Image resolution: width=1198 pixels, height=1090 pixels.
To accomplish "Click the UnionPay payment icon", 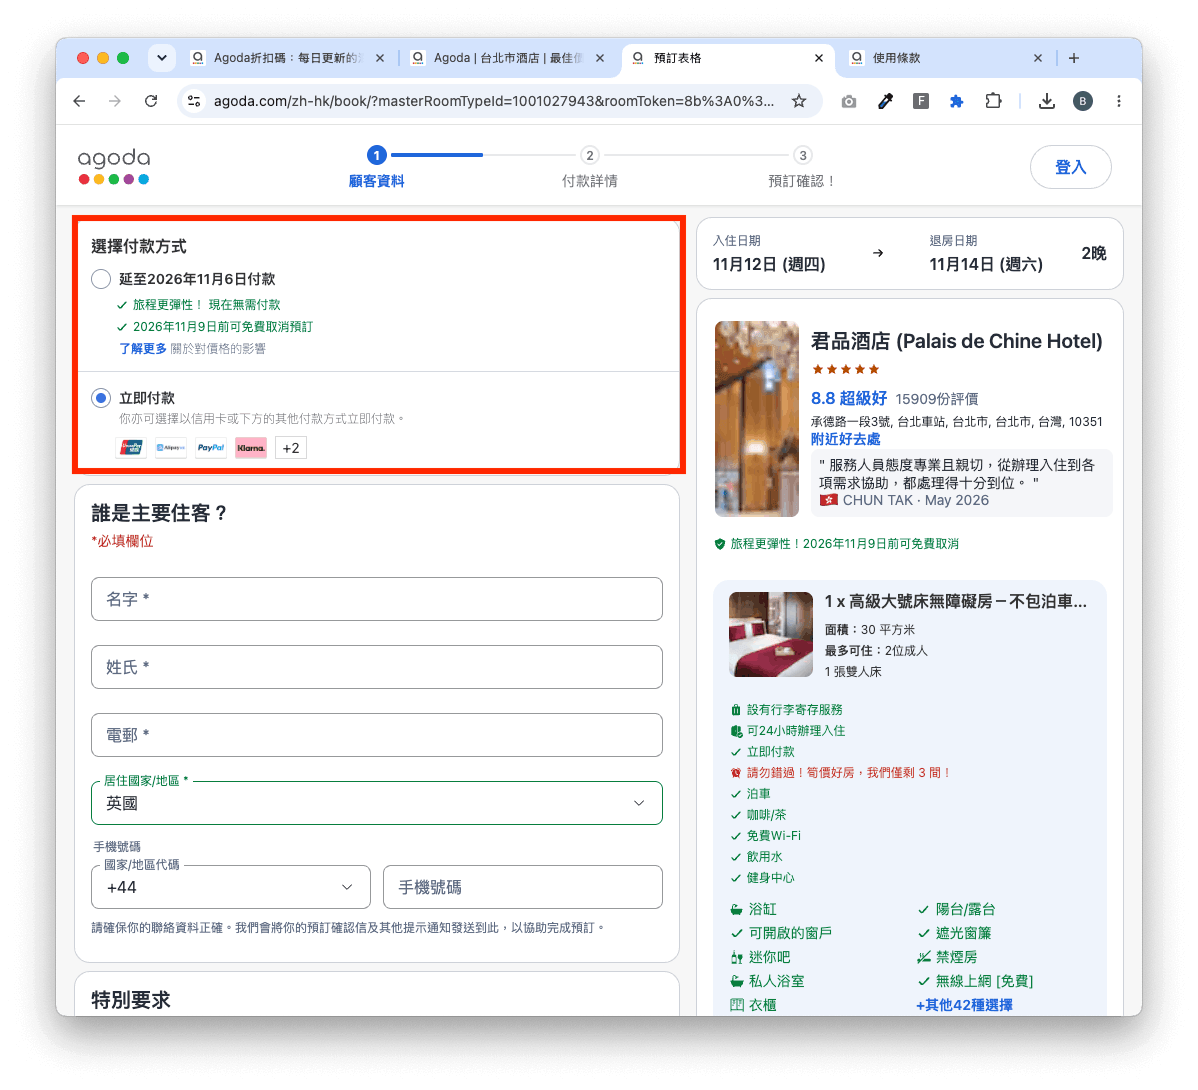I will pos(131,448).
